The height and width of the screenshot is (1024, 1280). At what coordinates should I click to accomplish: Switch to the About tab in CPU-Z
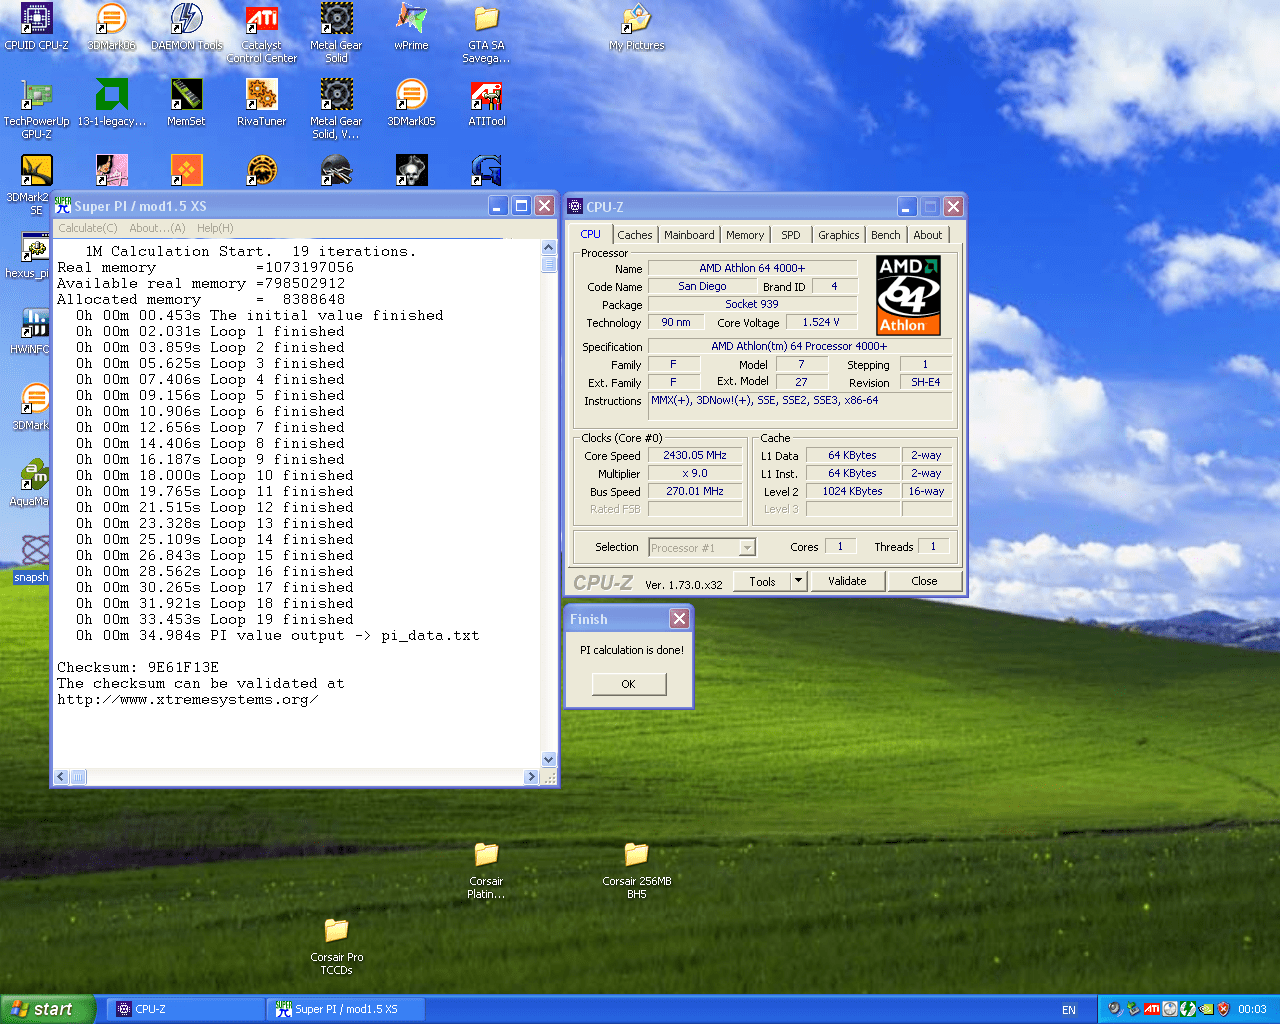tap(928, 235)
